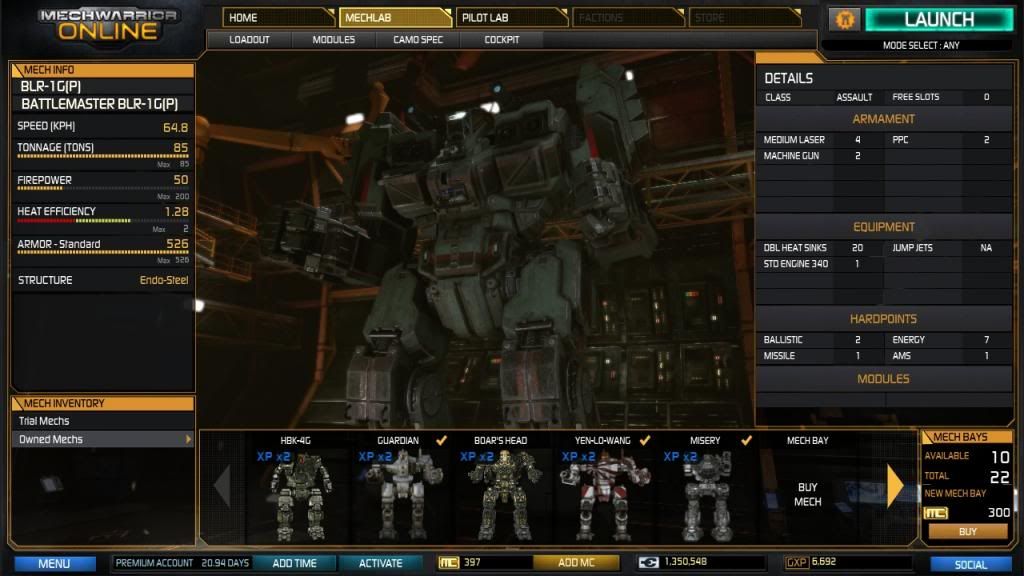Toggle the checkmark on Misery mech
The height and width of the screenshot is (576, 1024).
[x=746, y=439]
